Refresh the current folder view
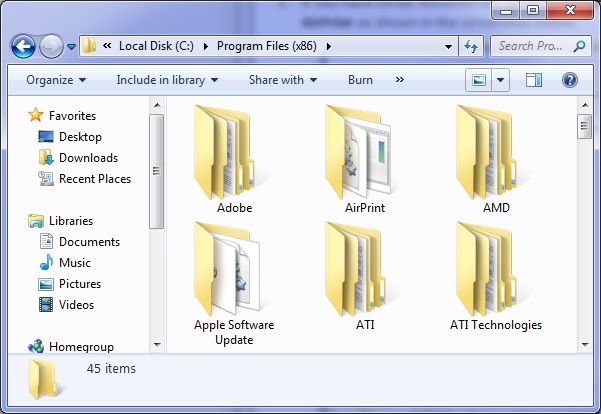 (x=471, y=46)
